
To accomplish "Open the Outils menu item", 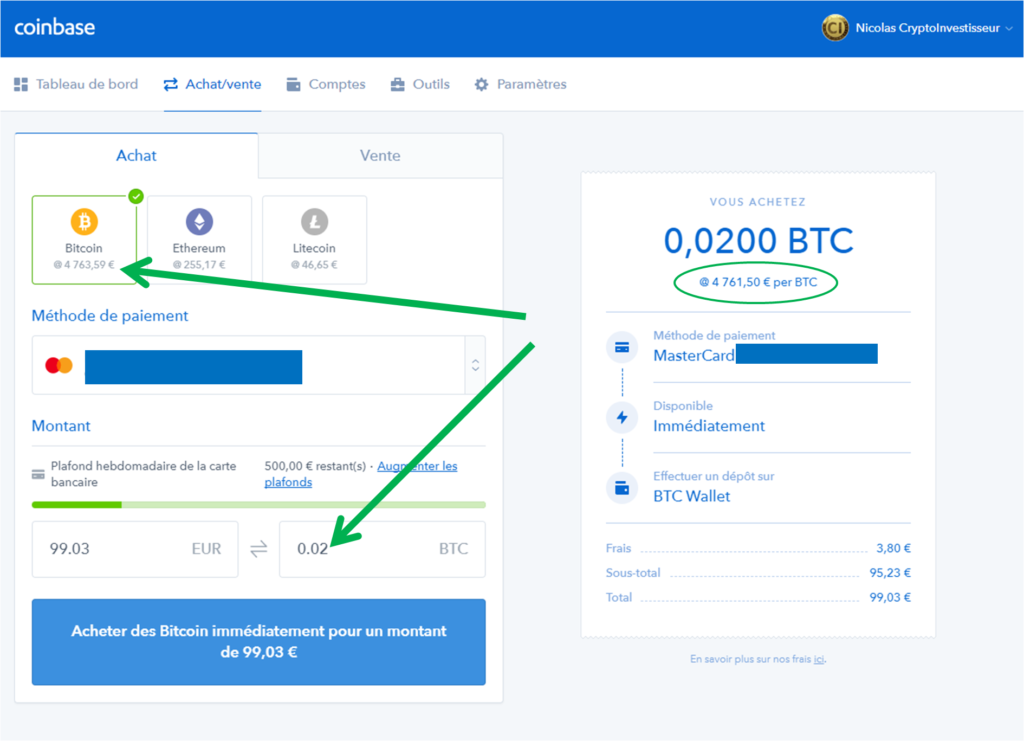I will 420,84.
